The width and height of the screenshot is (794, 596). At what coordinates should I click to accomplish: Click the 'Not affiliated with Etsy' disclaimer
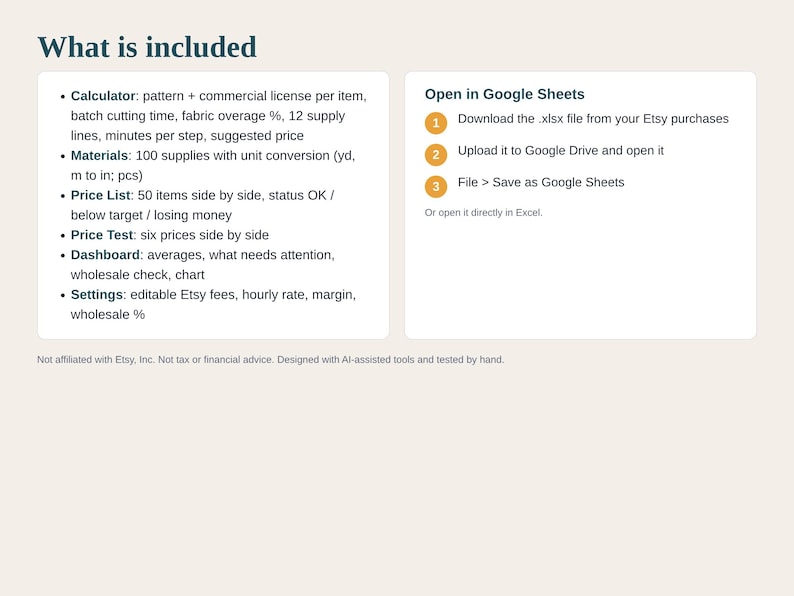click(x=270, y=360)
